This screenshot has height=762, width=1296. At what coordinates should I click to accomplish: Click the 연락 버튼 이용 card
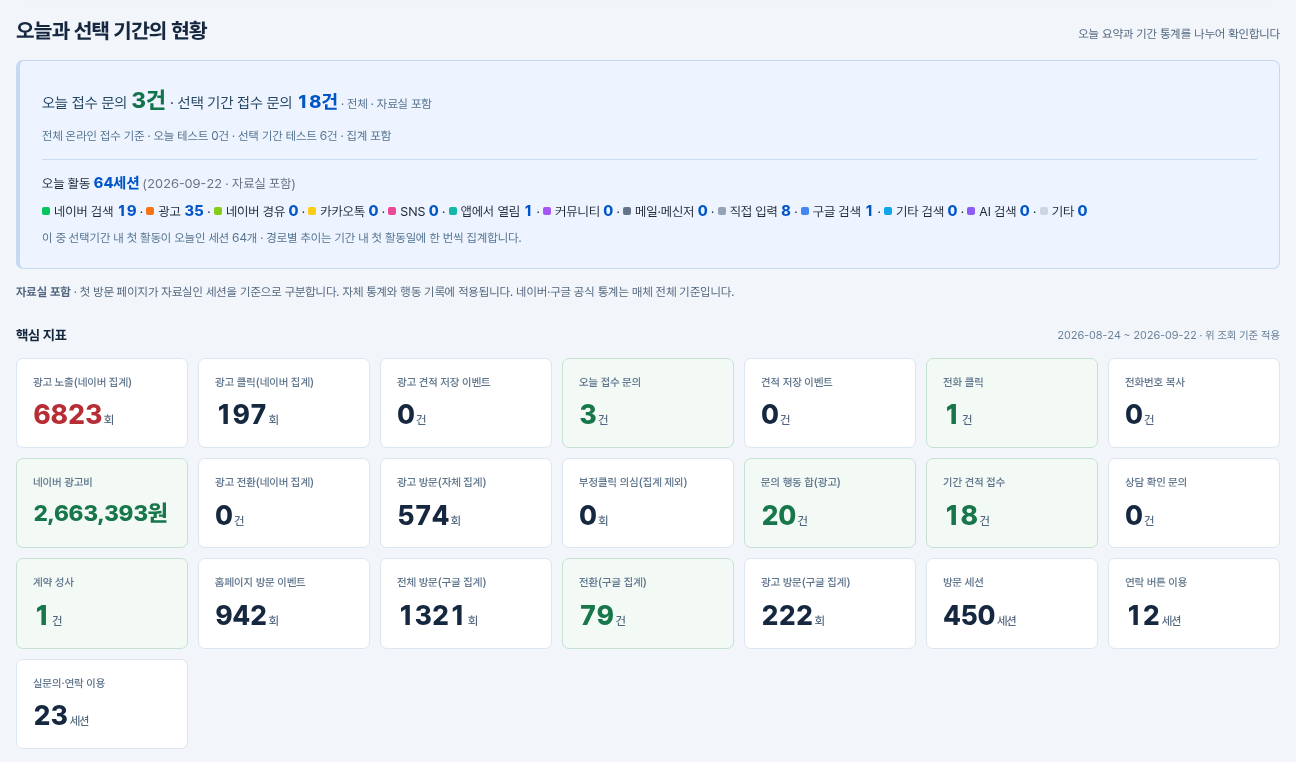1194,603
